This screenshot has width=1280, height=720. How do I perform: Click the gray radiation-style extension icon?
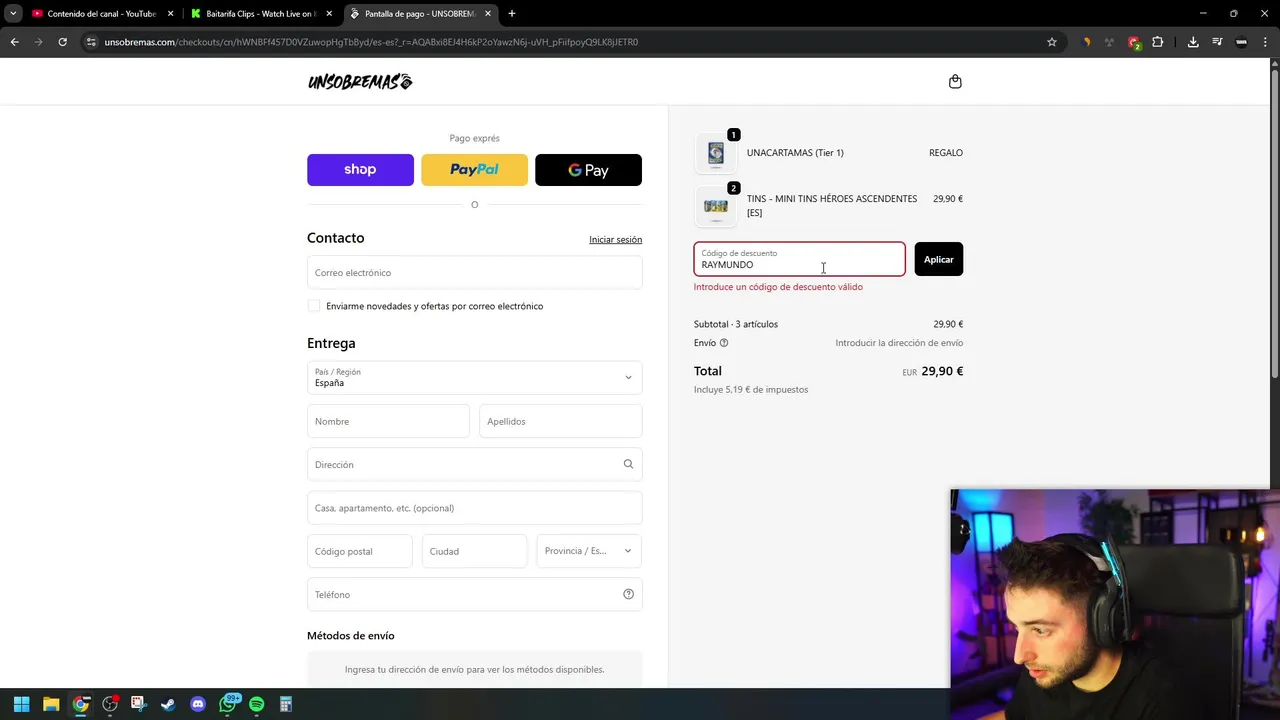[x=1110, y=42]
